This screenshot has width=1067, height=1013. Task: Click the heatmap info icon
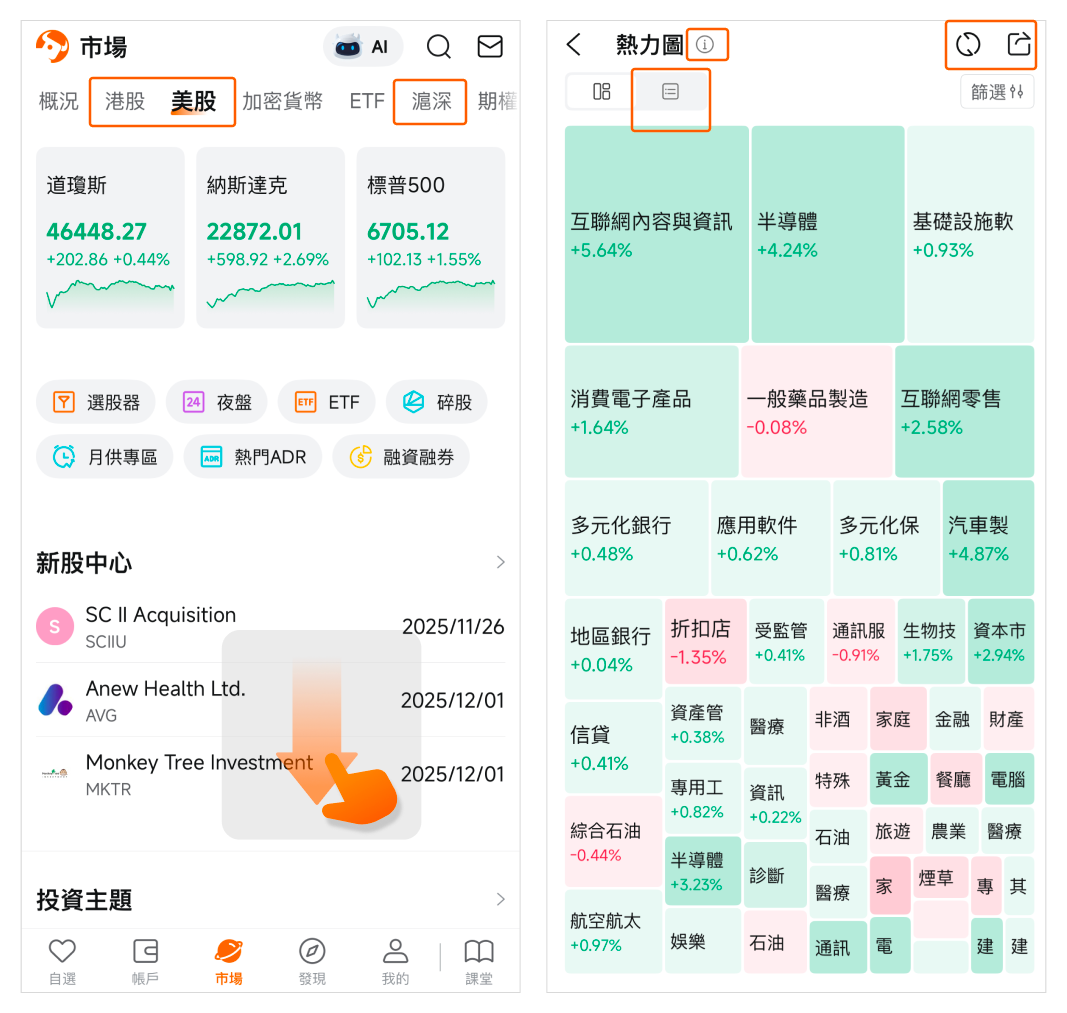coord(706,45)
